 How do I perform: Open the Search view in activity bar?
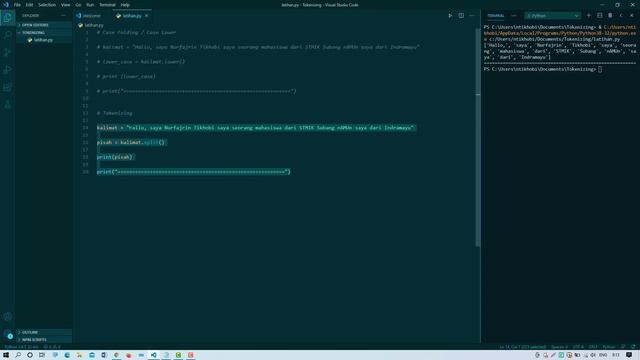pos(8,35)
